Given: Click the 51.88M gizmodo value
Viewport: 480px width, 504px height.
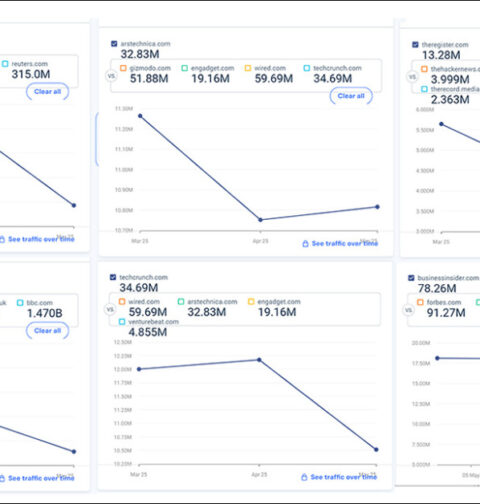Looking at the screenshot, I should click(149, 79).
